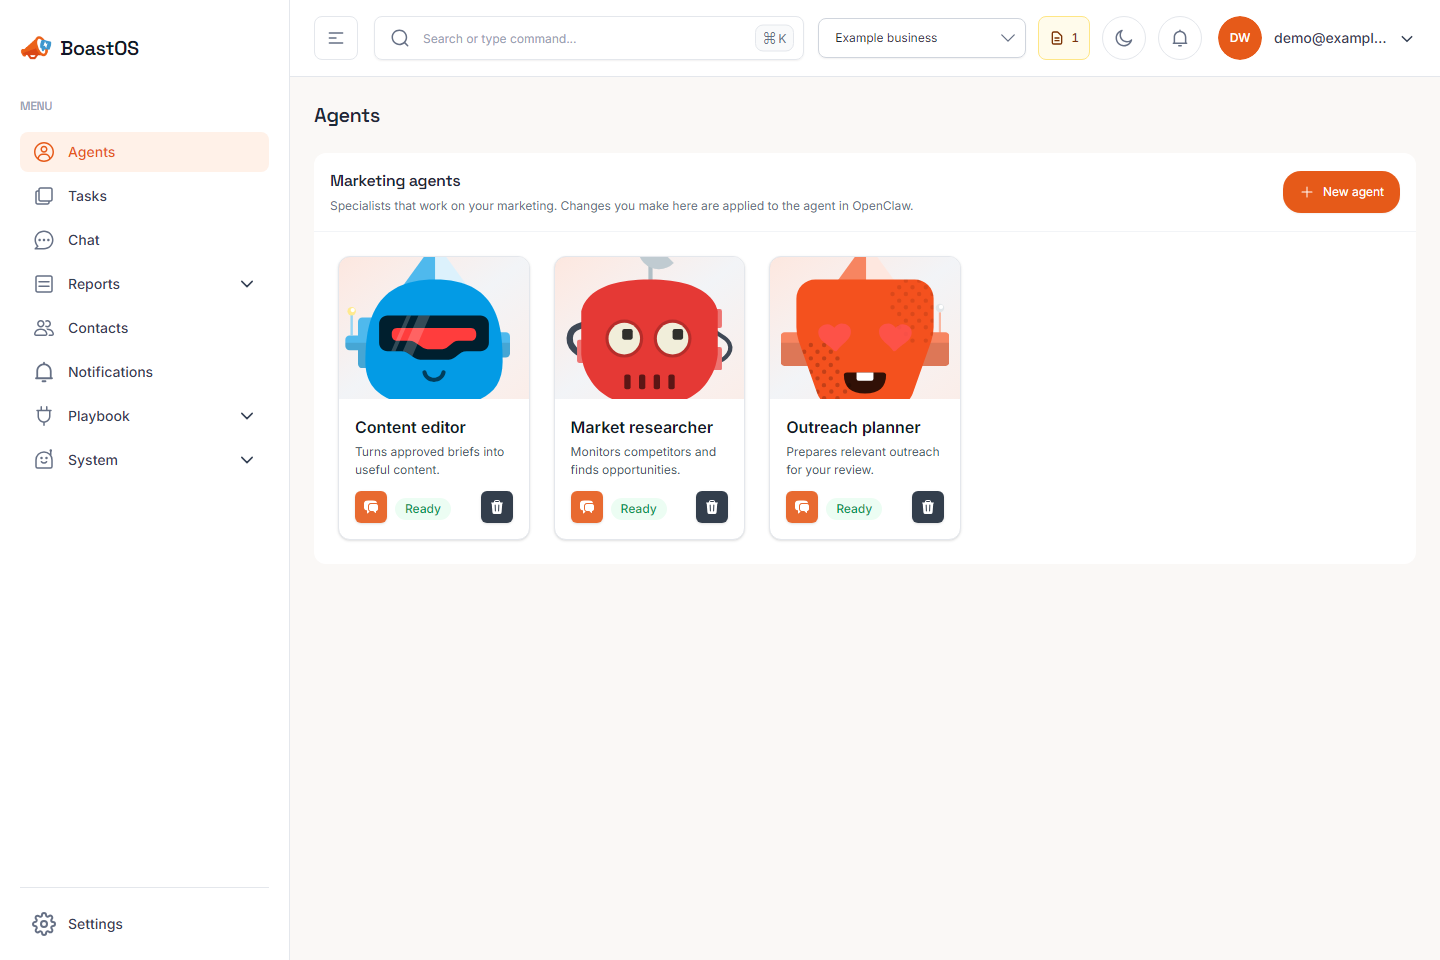The width and height of the screenshot is (1440, 960).
Task: Click the Playbook sidebar item label
Action: point(99,416)
